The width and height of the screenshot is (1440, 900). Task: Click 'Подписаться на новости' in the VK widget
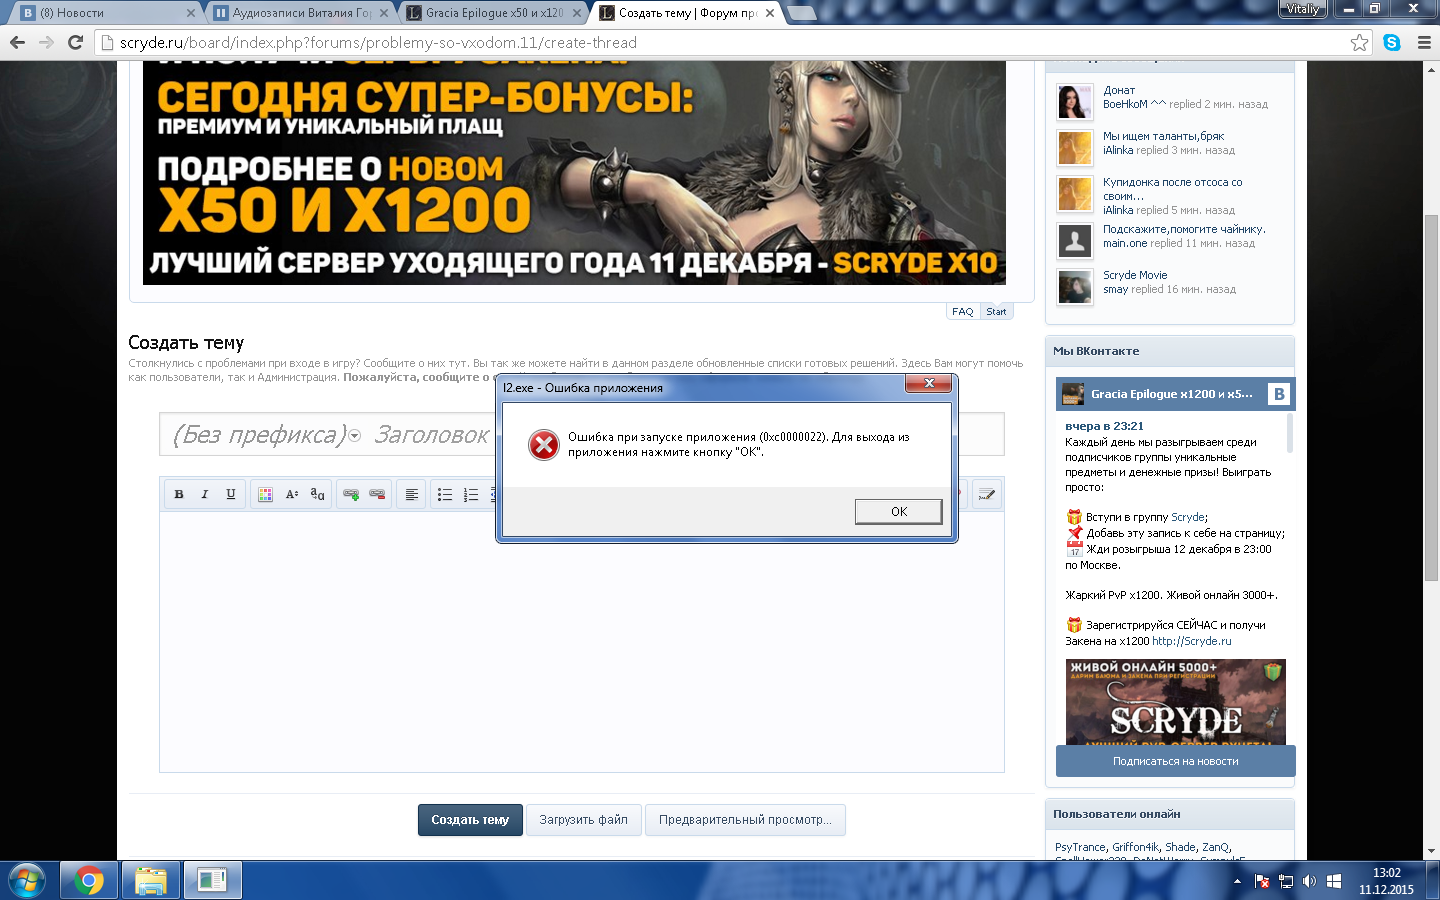coord(1174,761)
